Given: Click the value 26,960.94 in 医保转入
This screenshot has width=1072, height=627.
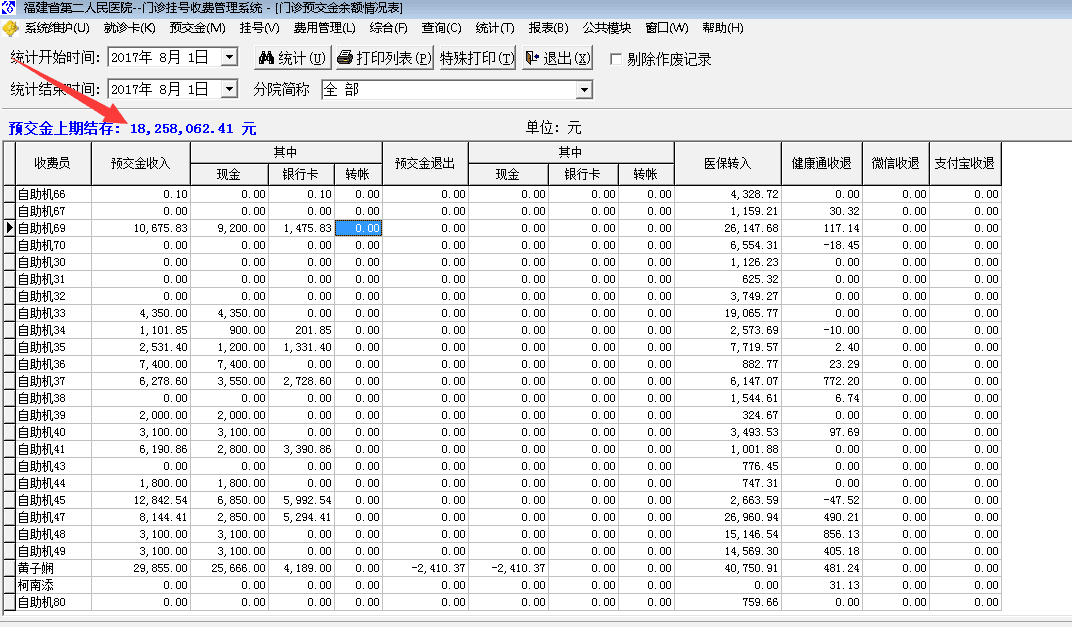Looking at the screenshot, I should [751, 518].
